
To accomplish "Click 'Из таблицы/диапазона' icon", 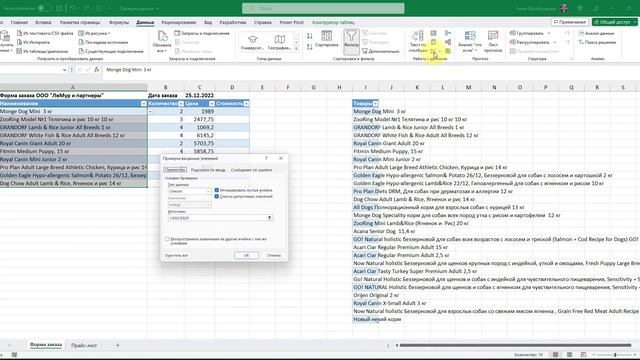I will 19,51.
